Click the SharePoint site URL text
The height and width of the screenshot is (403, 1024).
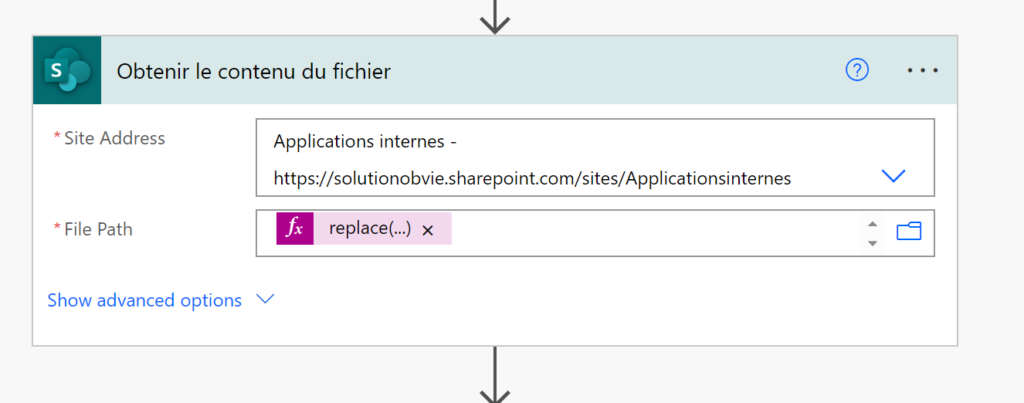pyautogui.click(x=532, y=178)
